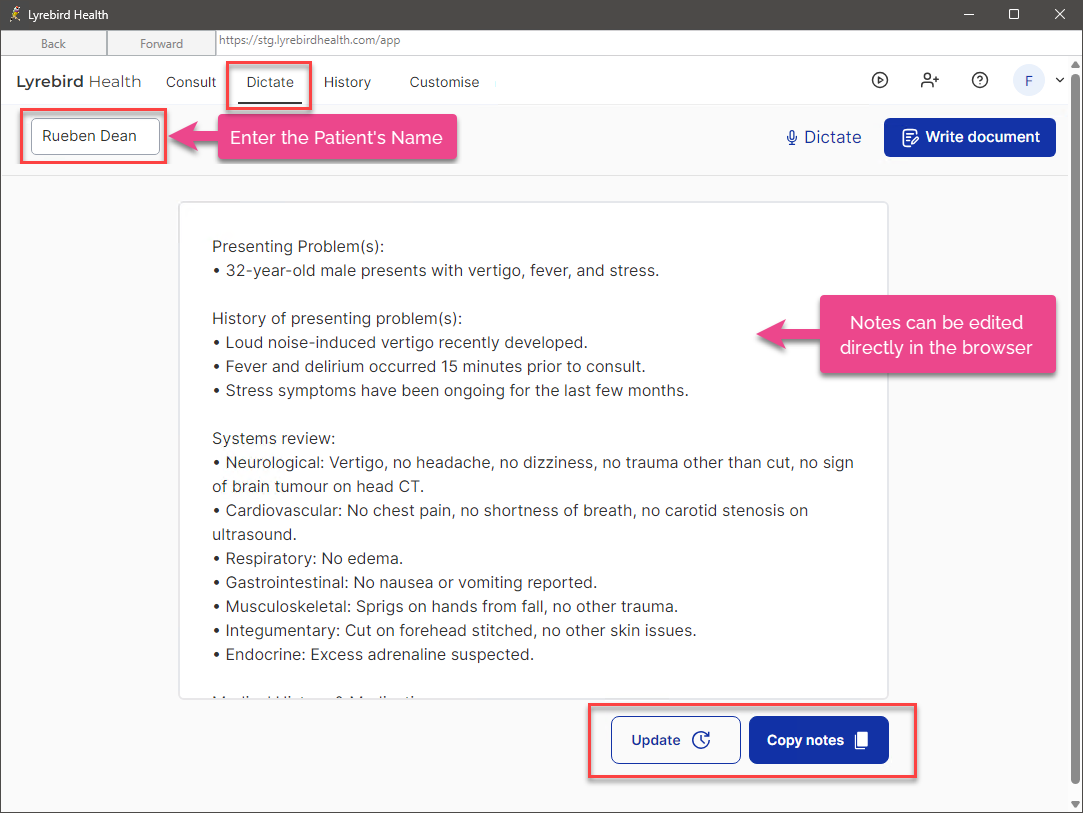Click the 'Musculoskeletal: Sprigs on hands' line
The image size is (1083, 813).
pos(445,607)
